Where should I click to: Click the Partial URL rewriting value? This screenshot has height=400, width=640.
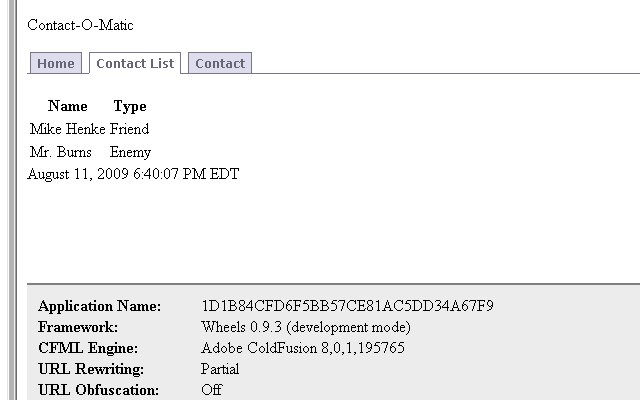coord(220,369)
